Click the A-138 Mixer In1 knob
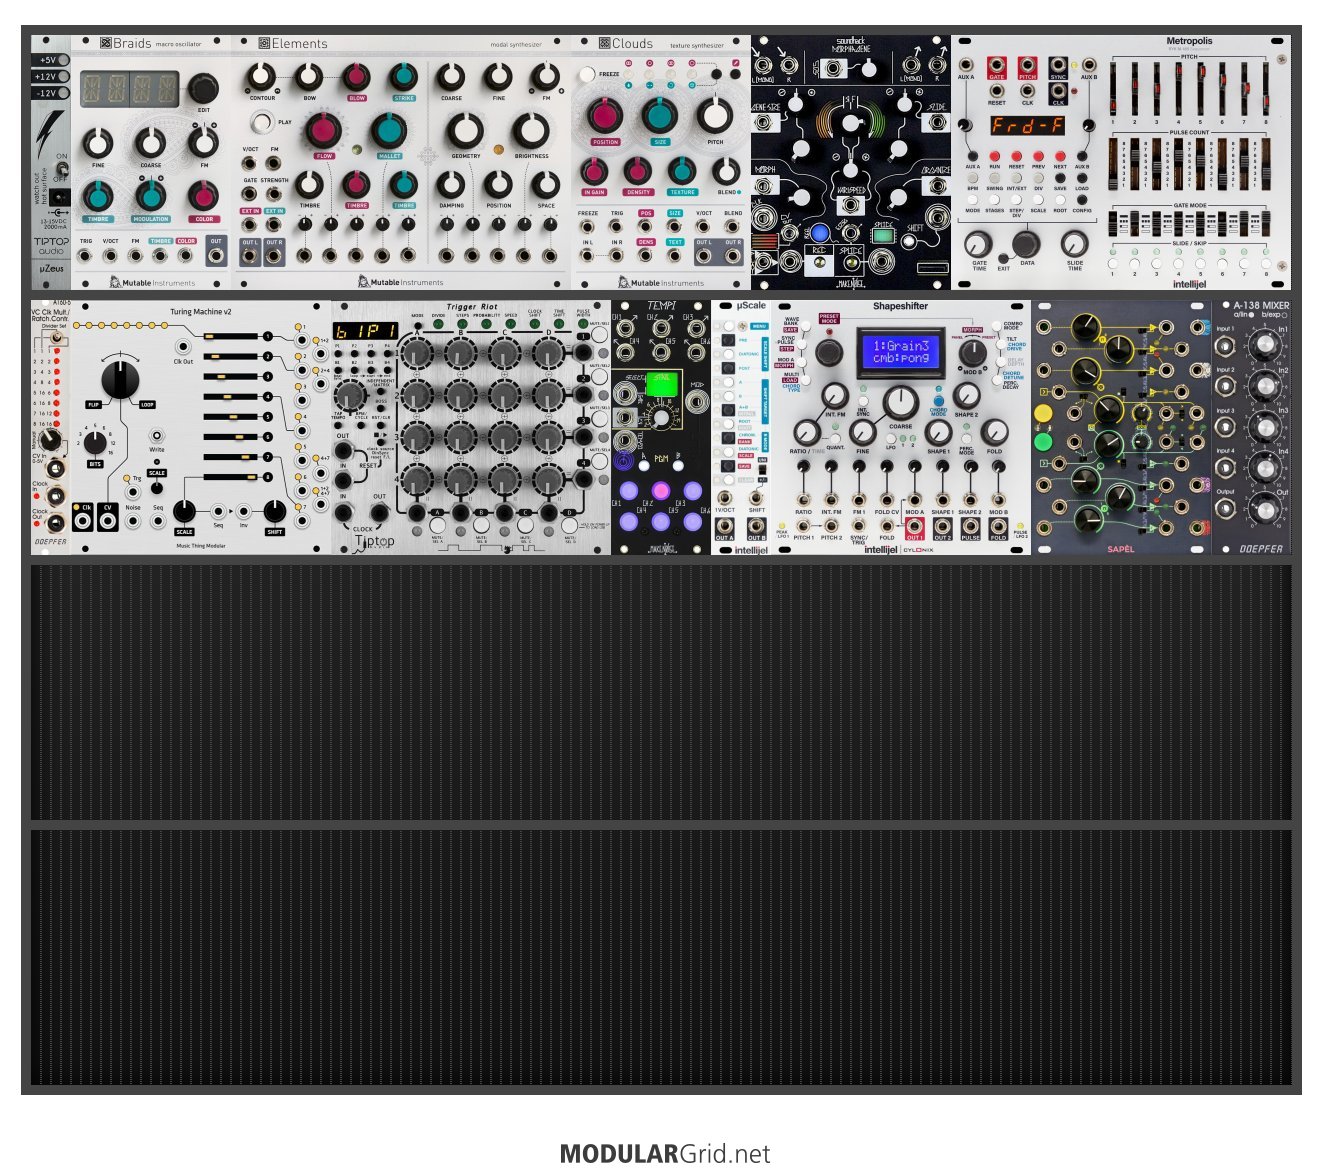Screen dimensions: 1332x1175 coord(1264,345)
